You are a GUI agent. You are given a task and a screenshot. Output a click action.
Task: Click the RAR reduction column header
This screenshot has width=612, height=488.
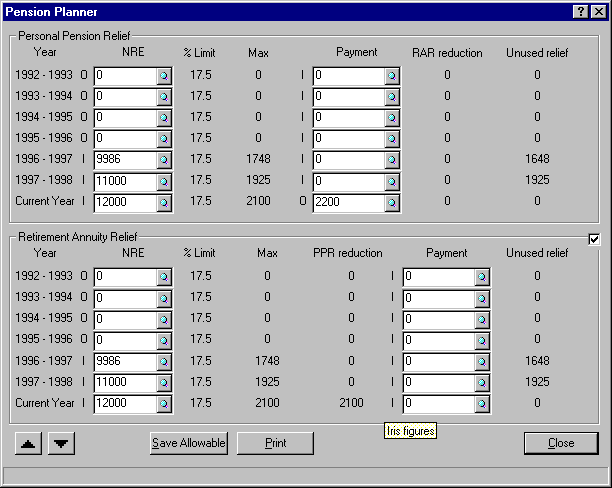point(447,53)
